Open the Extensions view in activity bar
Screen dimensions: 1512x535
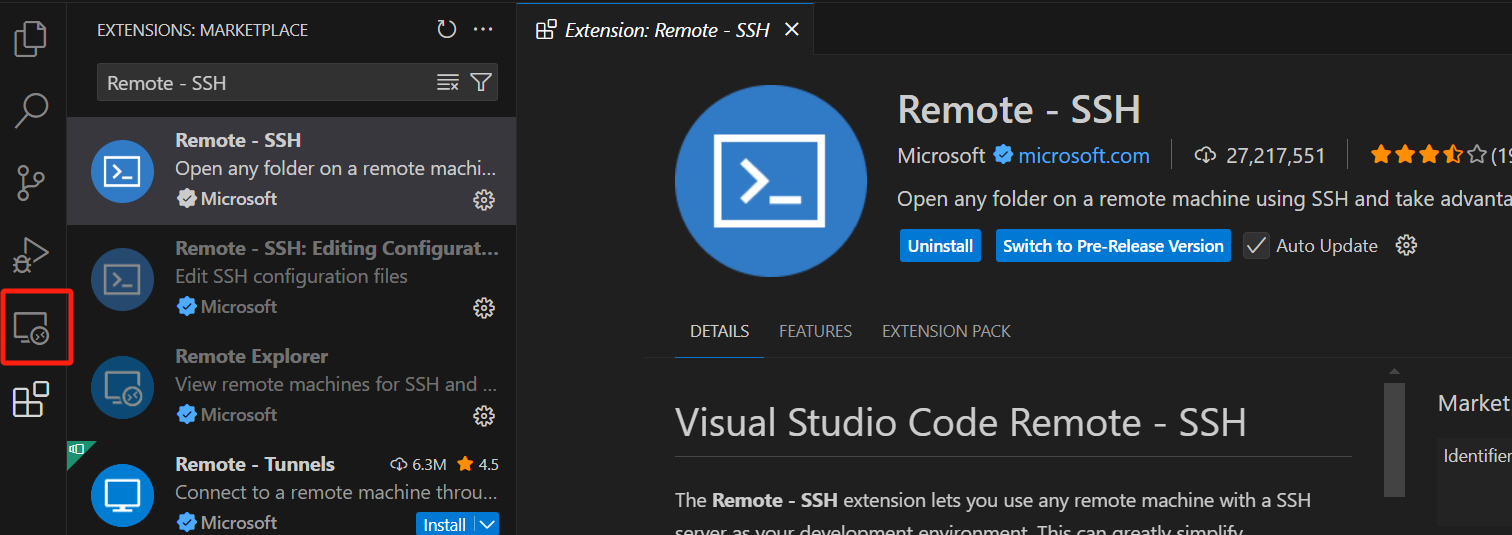[x=31, y=400]
